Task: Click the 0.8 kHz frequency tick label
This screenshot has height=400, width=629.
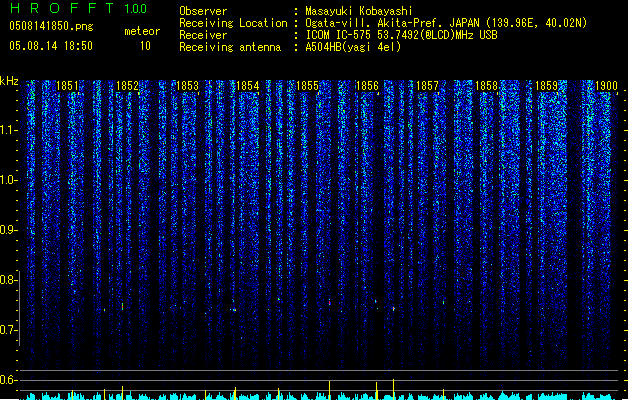Action: click(x=9, y=280)
